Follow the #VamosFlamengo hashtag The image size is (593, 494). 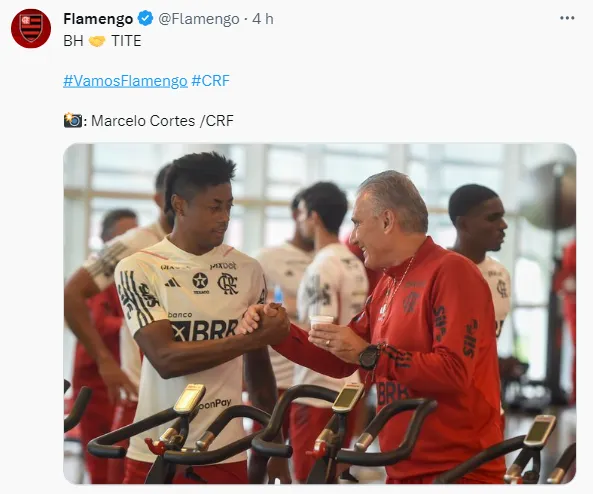pyautogui.click(x=125, y=81)
